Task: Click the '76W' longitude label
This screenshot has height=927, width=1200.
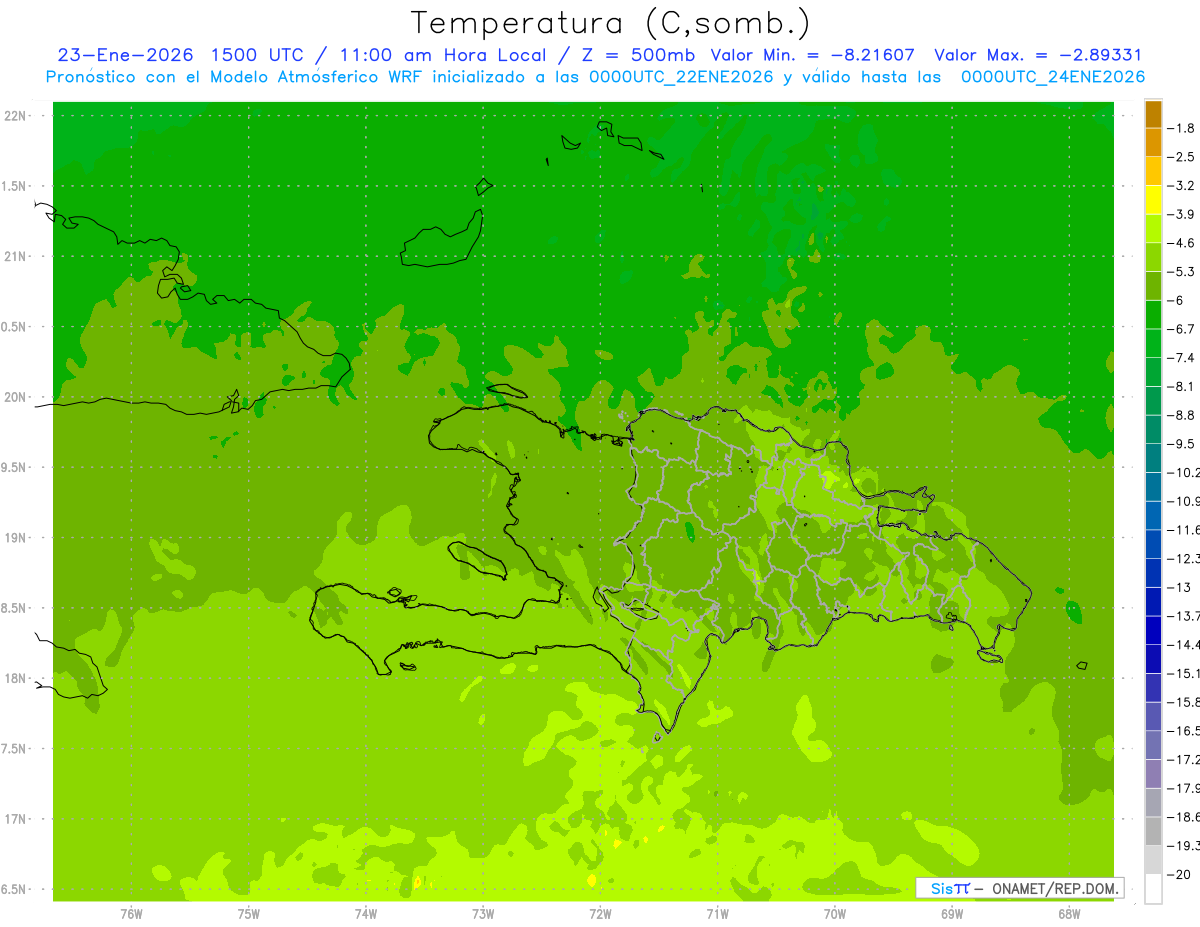Action: (x=131, y=913)
